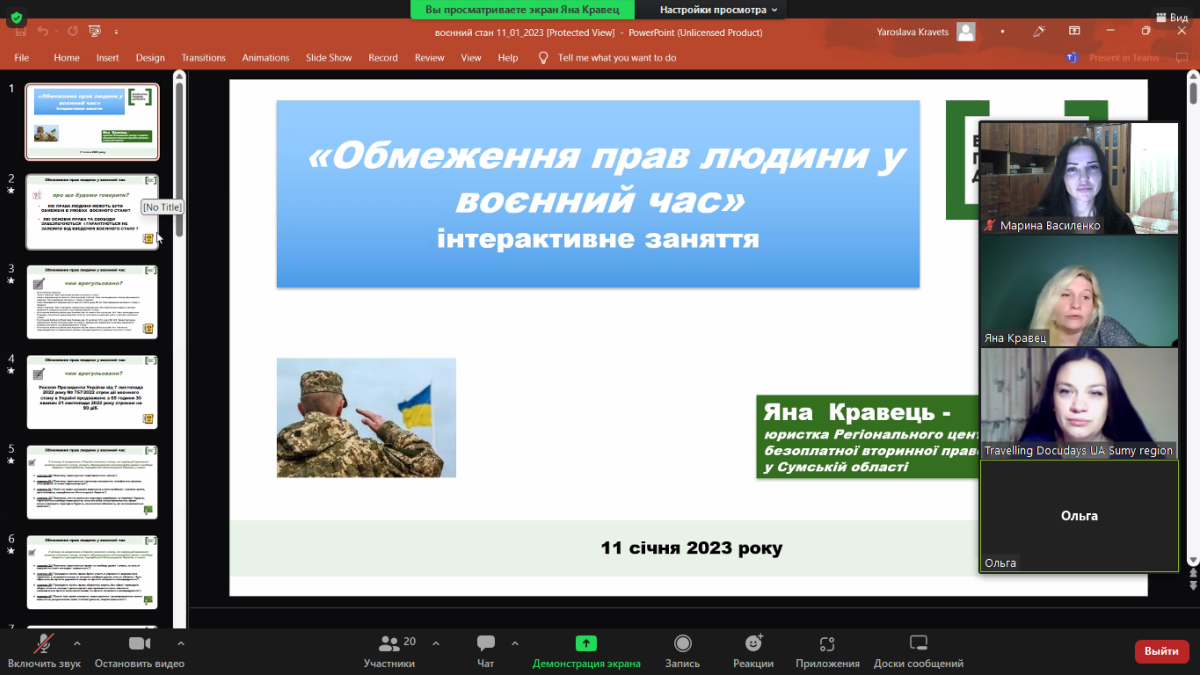The width and height of the screenshot is (1200, 675).
Task: Click the Tell me lightbulb icon
Action: coord(543,58)
